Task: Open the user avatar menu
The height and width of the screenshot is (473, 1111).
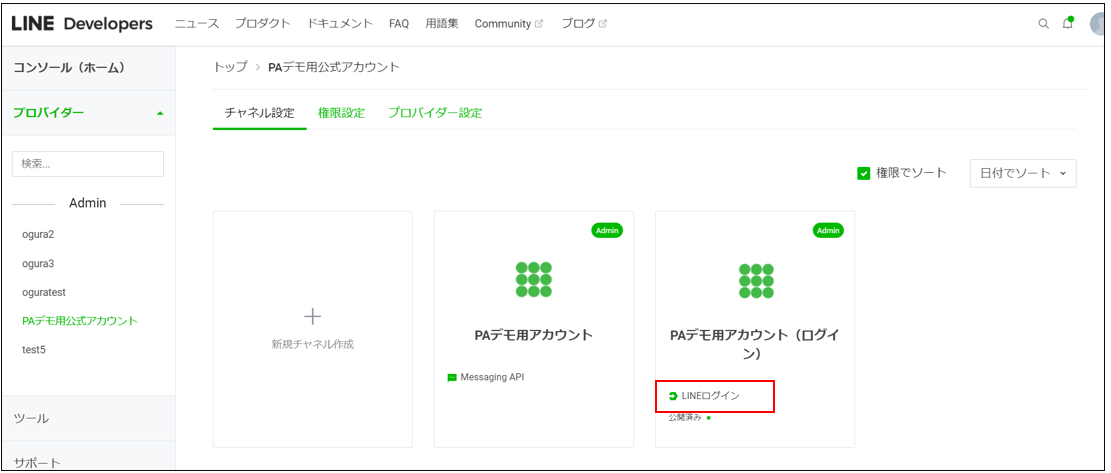Action: [x=1098, y=23]
